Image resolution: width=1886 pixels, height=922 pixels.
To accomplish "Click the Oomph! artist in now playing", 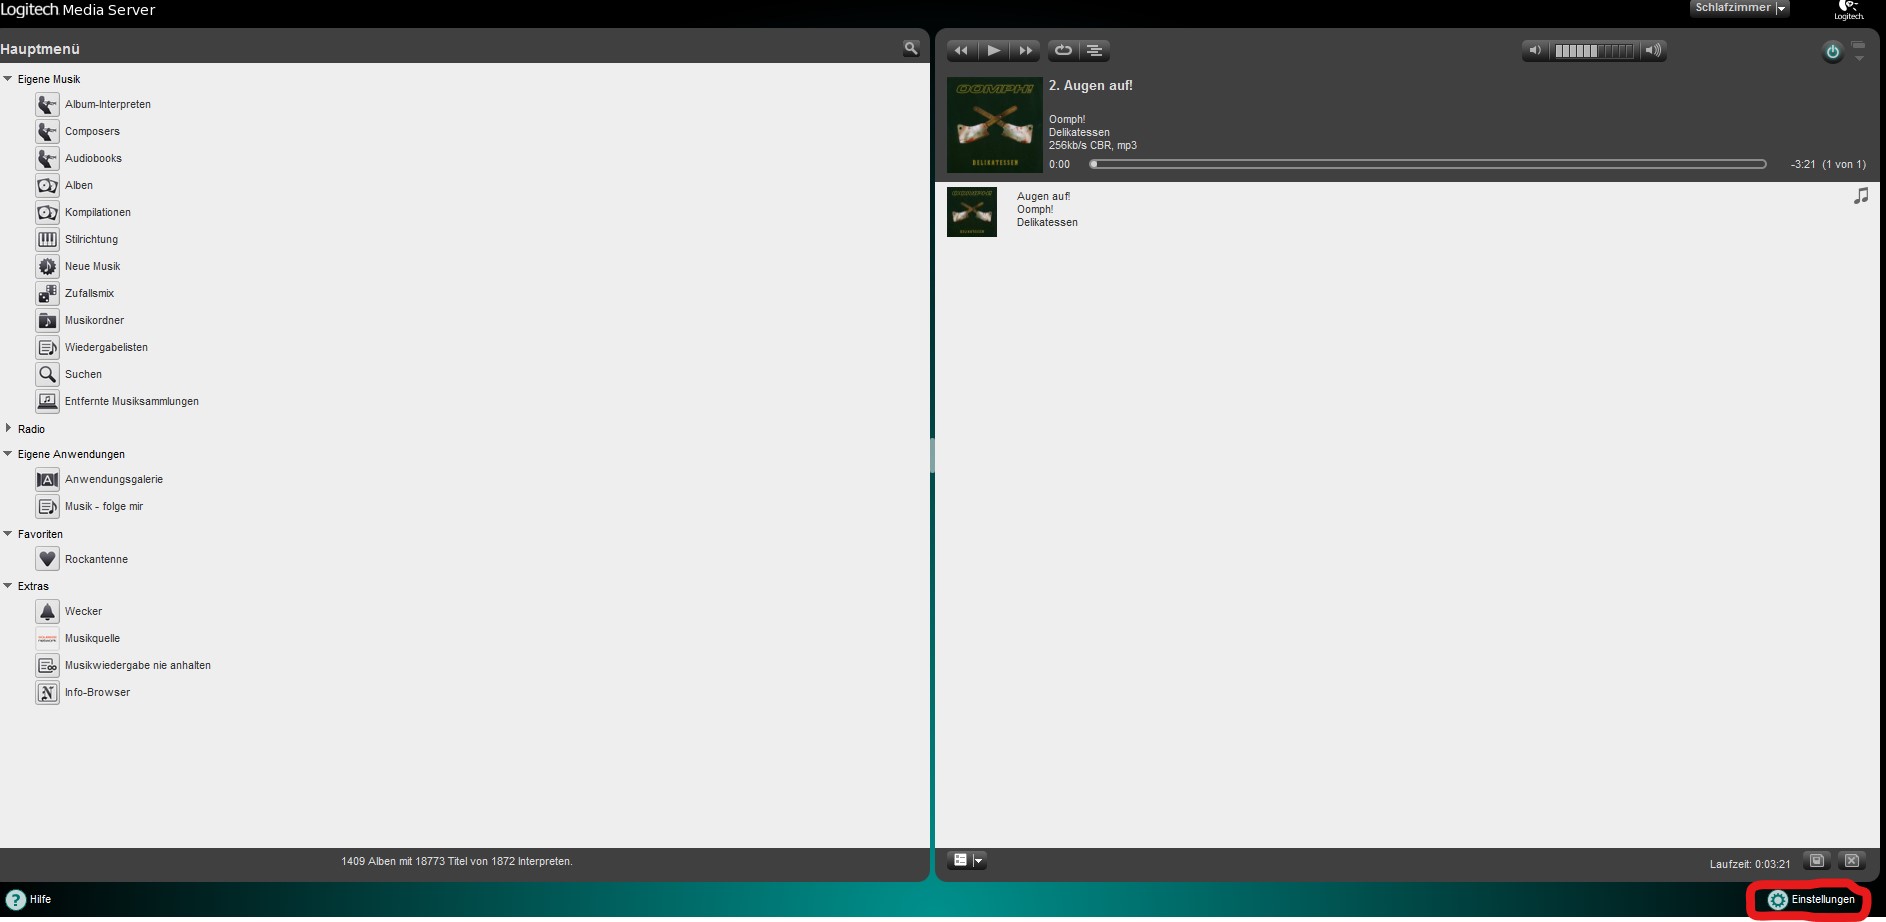I will coord(1067,119).
